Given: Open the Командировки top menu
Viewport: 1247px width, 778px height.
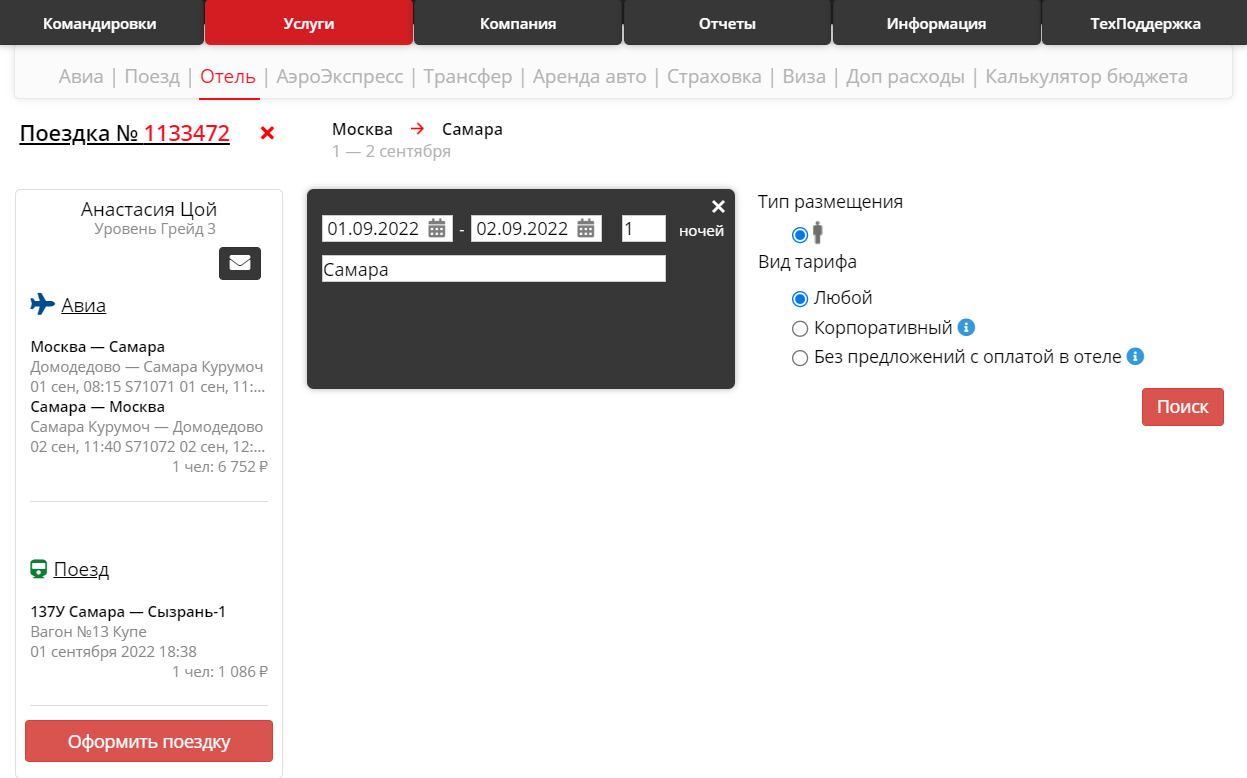Looking at the screenshot, I should 100,23.
